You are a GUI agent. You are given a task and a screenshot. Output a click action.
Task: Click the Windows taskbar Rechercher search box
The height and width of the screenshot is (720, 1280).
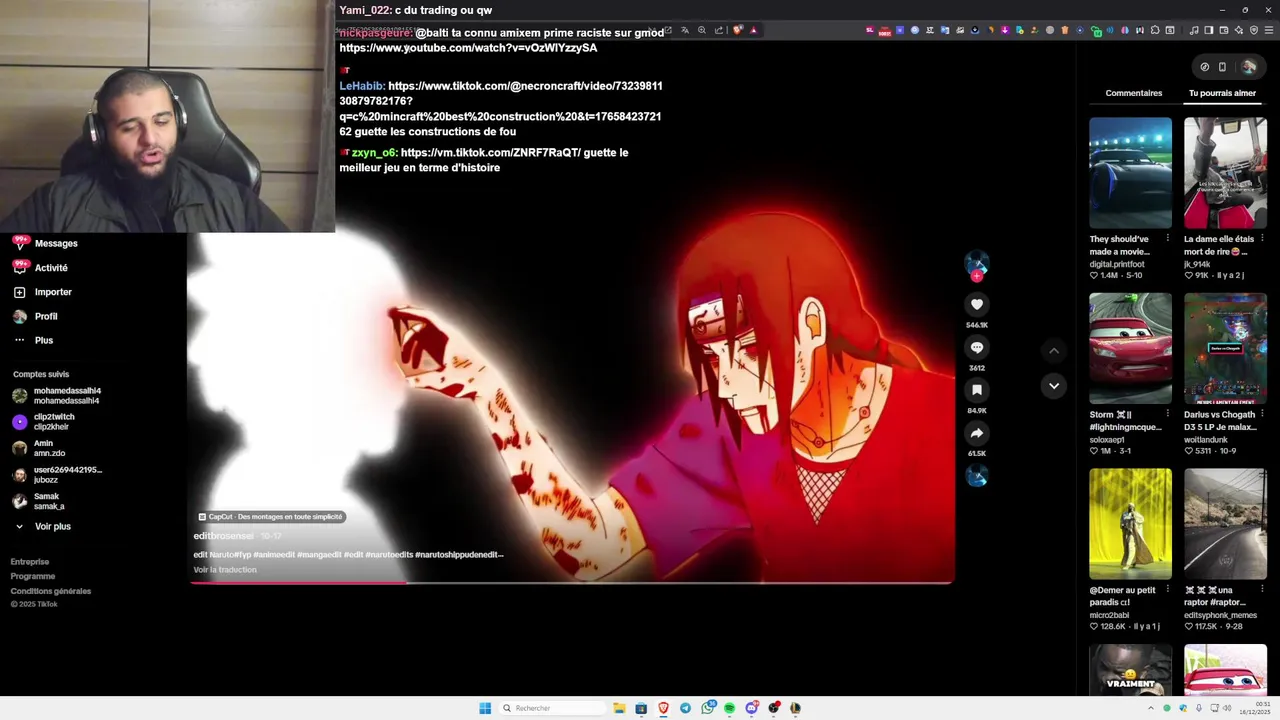552,708
